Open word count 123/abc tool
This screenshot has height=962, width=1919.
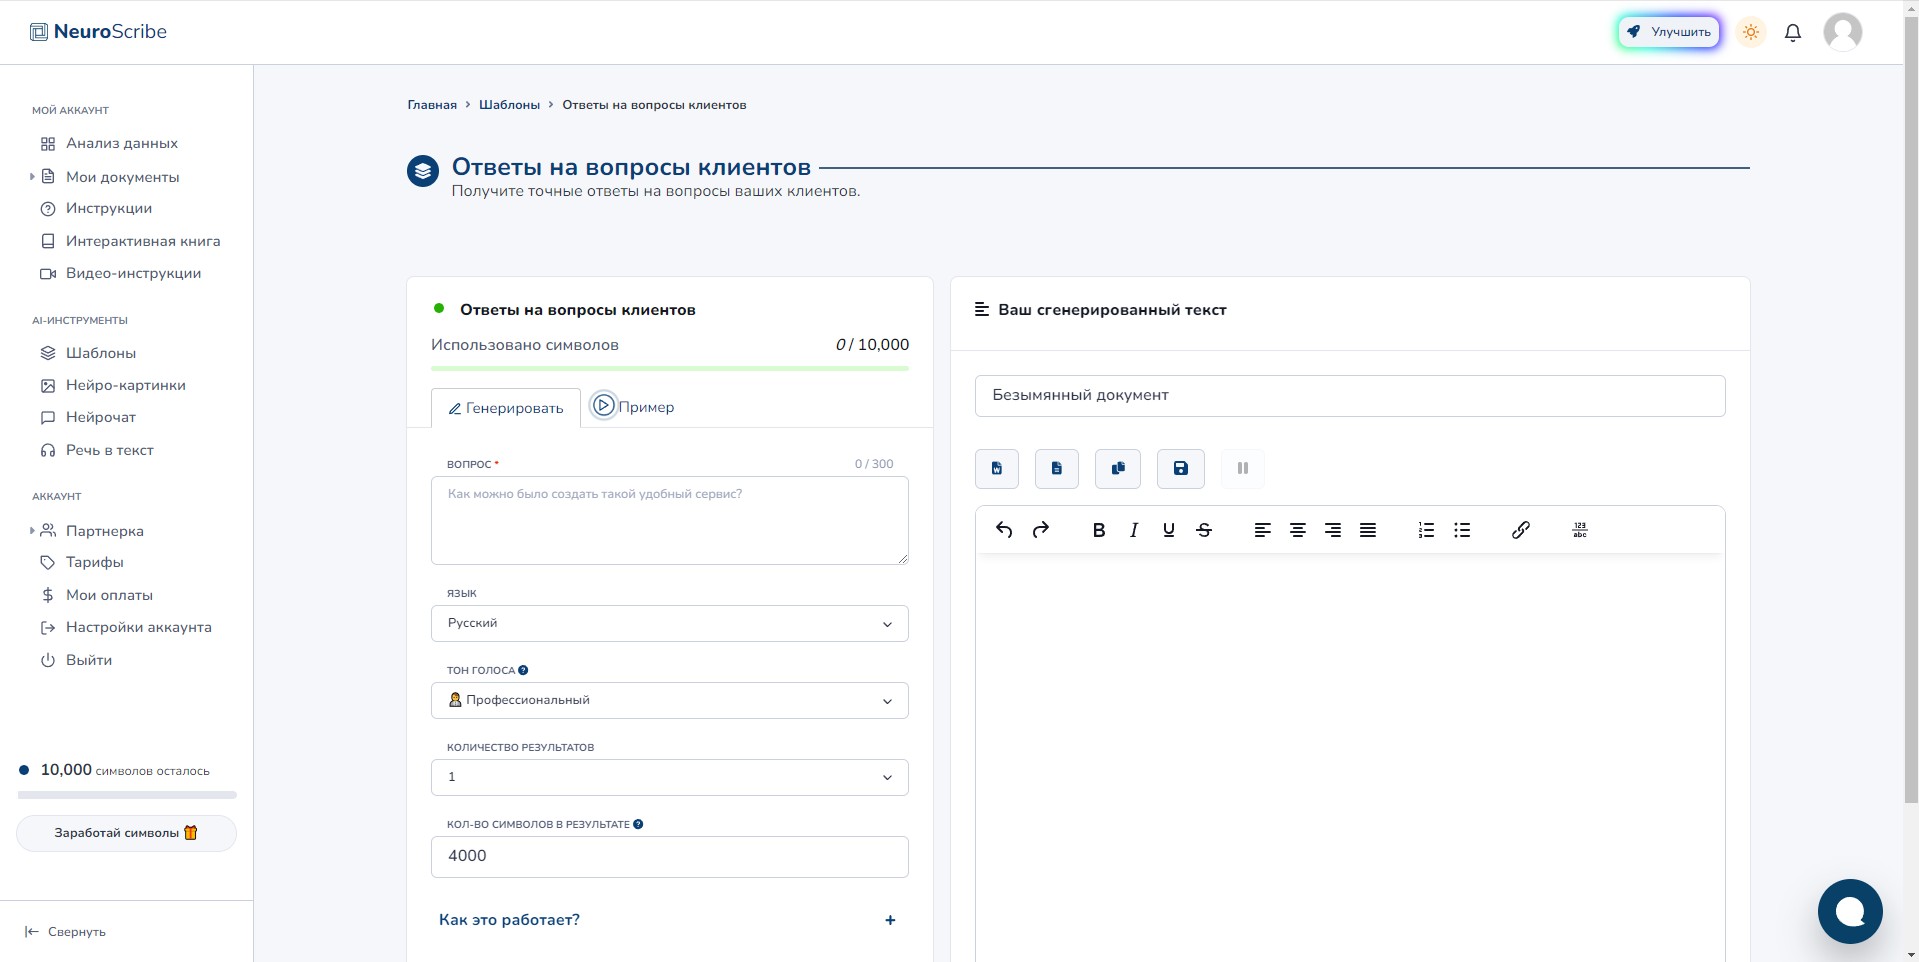[x=1580, y=530]
